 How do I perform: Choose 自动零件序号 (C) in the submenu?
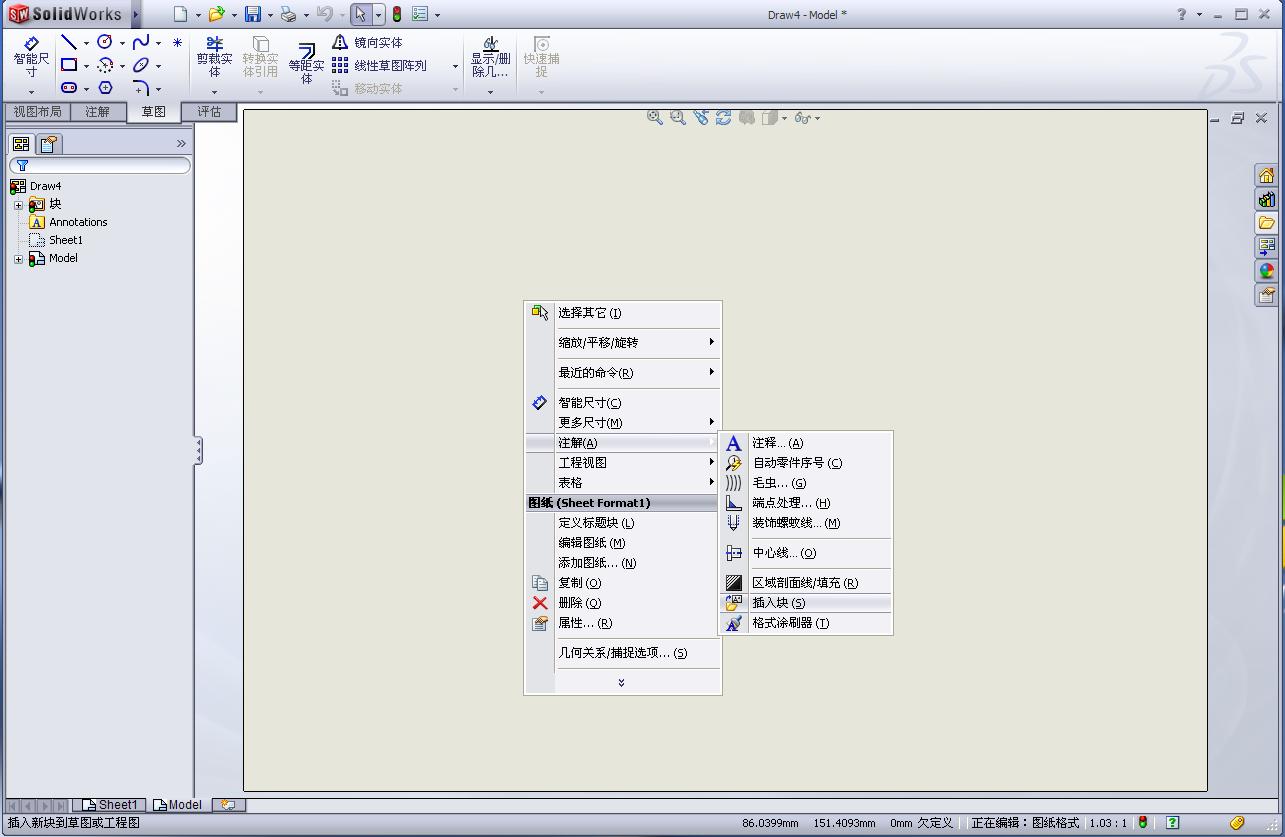tap(805, 463)
